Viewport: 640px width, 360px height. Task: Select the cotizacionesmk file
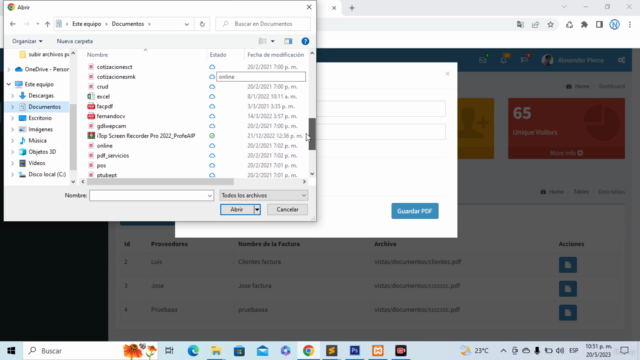pos(116,77)
